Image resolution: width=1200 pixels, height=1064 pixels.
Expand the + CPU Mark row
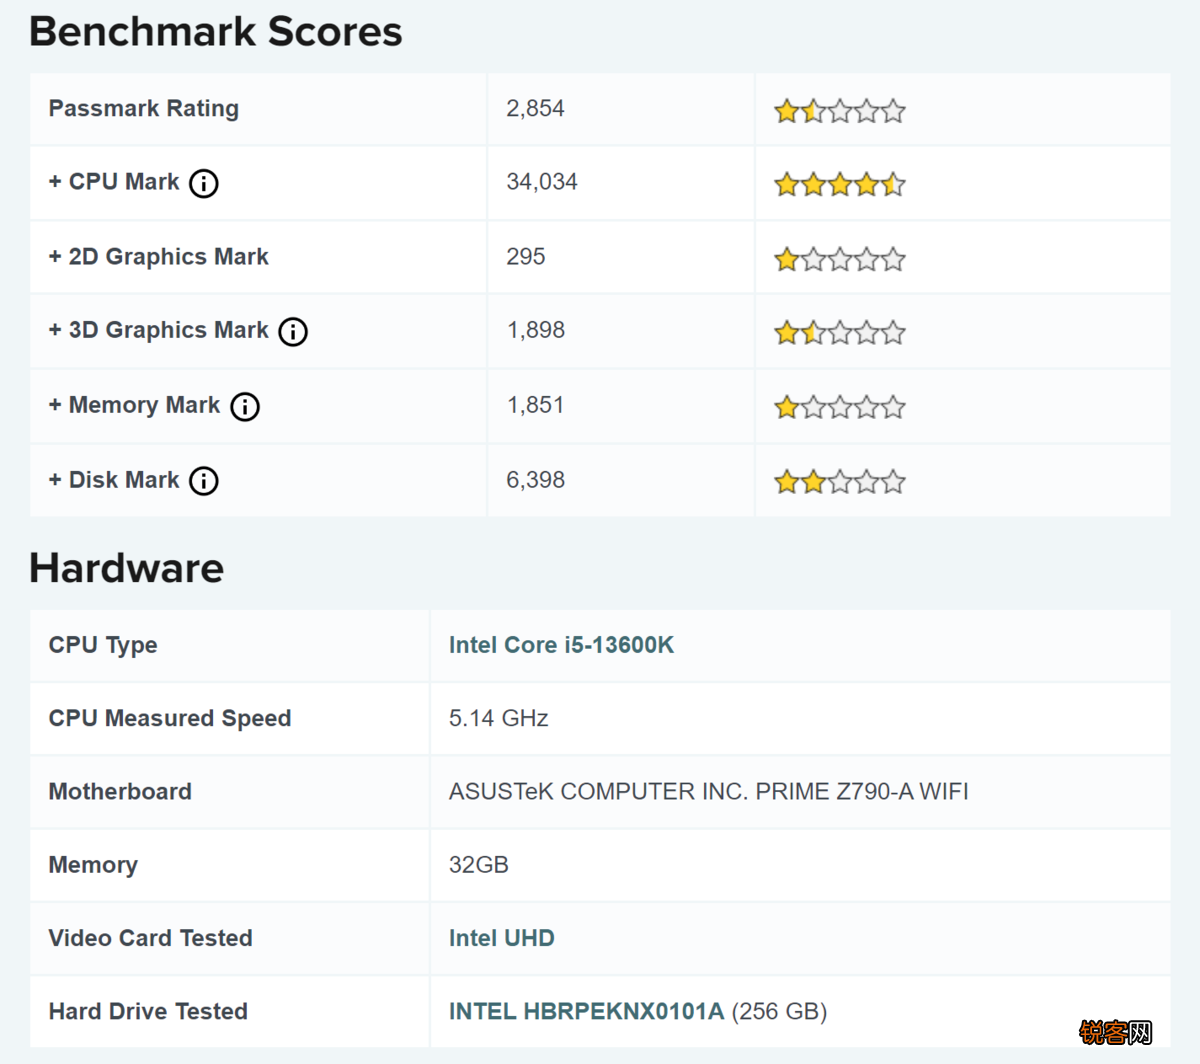point(114,182)
